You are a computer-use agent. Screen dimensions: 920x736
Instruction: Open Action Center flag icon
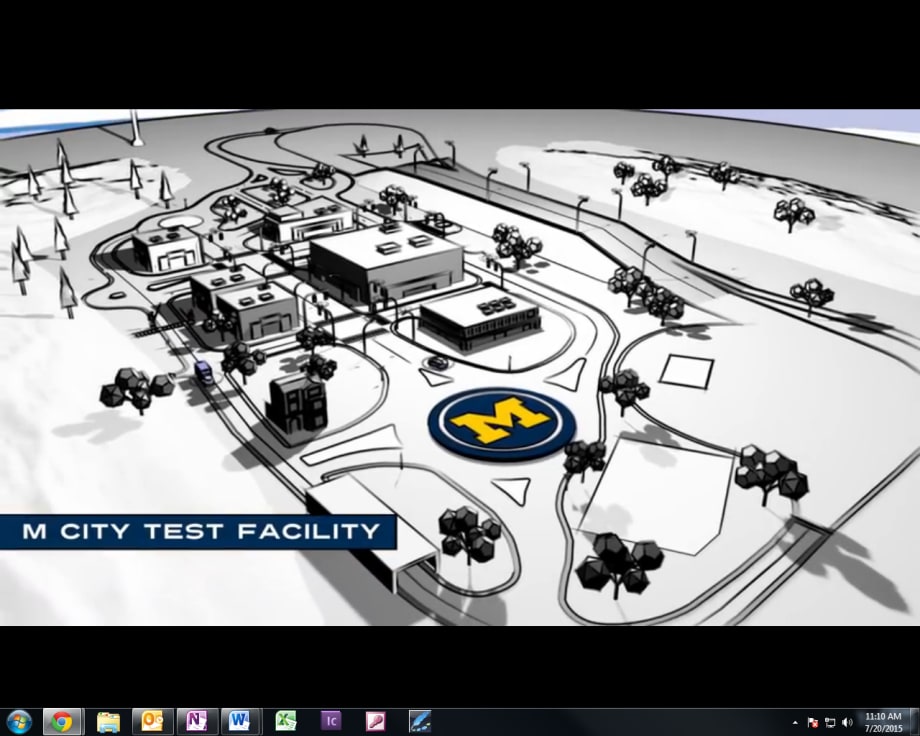click(x=813, y=723)
